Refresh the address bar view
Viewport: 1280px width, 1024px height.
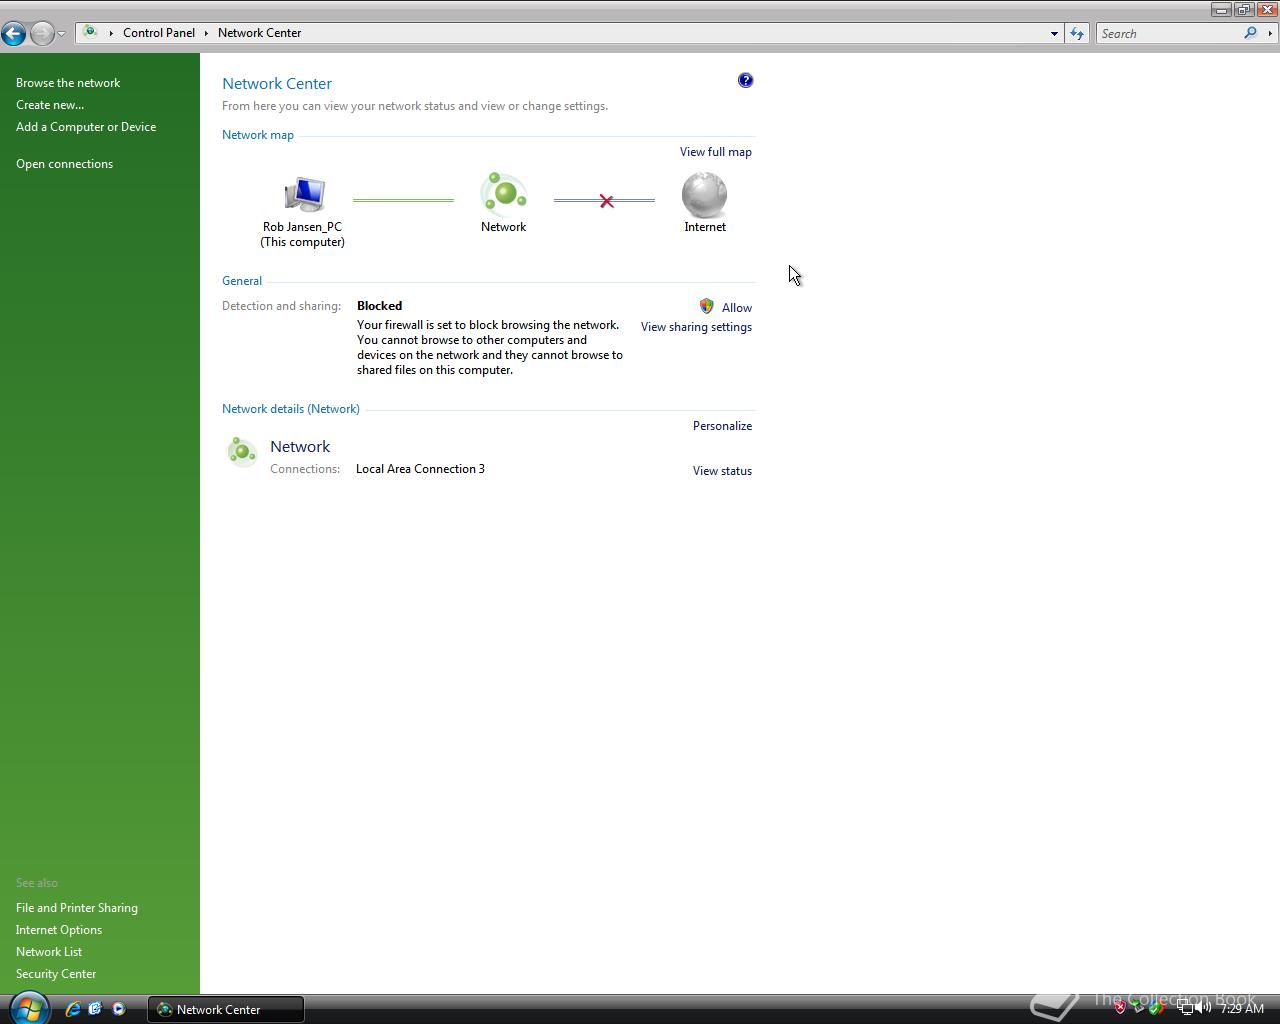[x=1077, y=33]
